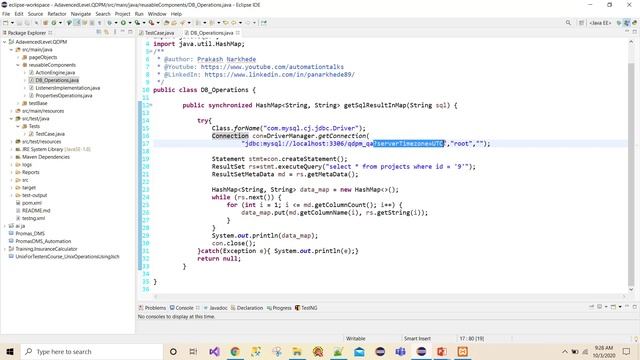640x360 pixels.
Task: Open File Explorer from the taskbar
Action: [297, 351]
